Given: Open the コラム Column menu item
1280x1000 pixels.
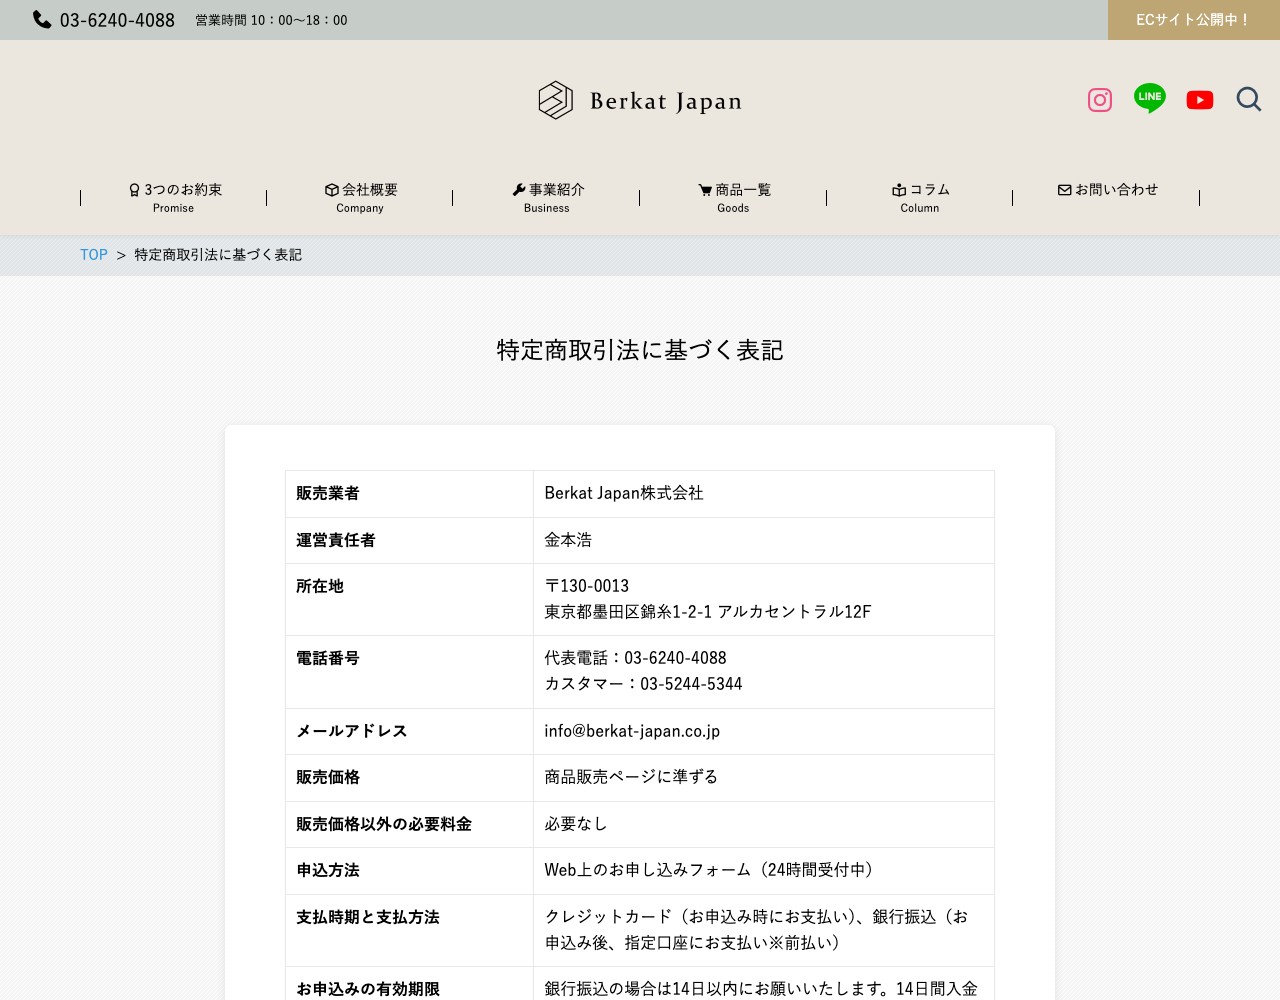Looking at the screenshot, I should (x=920, y=198).
